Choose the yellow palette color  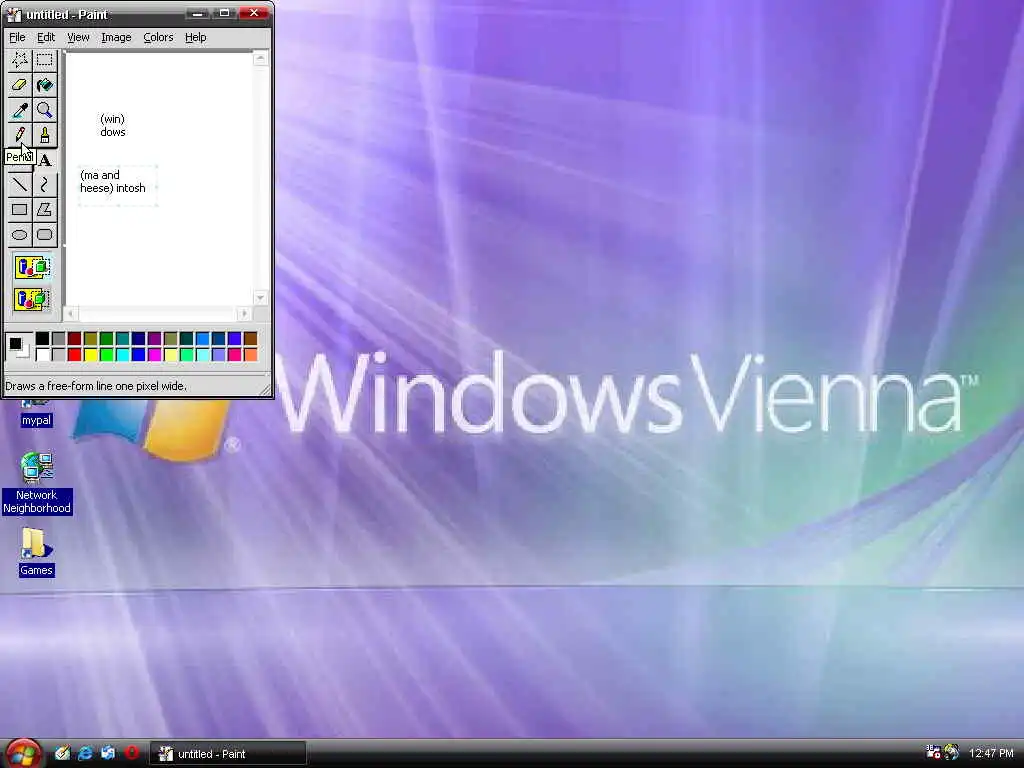coord(90,355)
